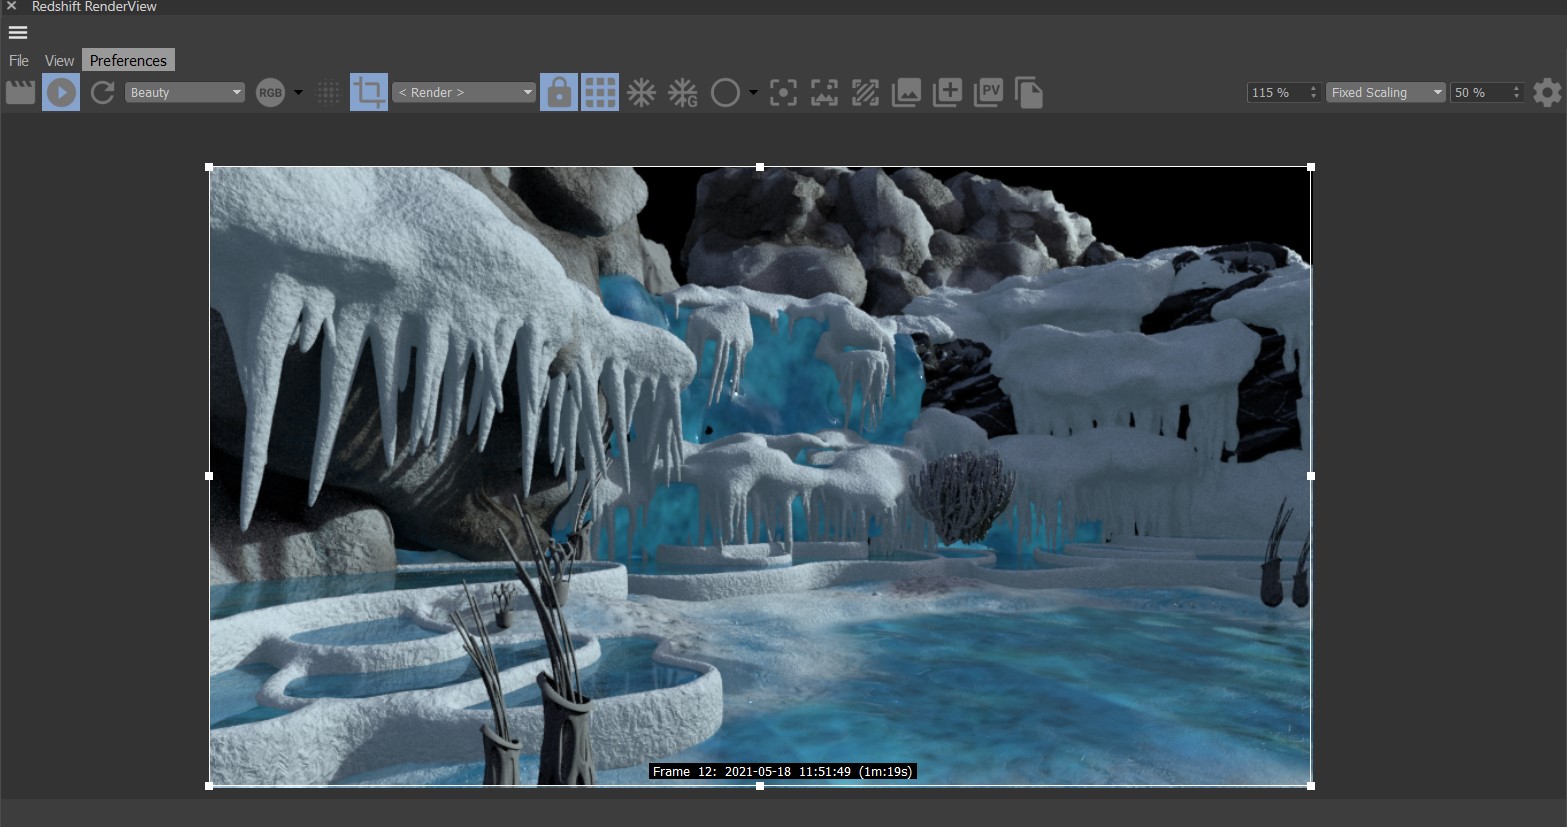This screenshot has width=1567, height=827.
Task: Open the View menu
Action: 59,60
